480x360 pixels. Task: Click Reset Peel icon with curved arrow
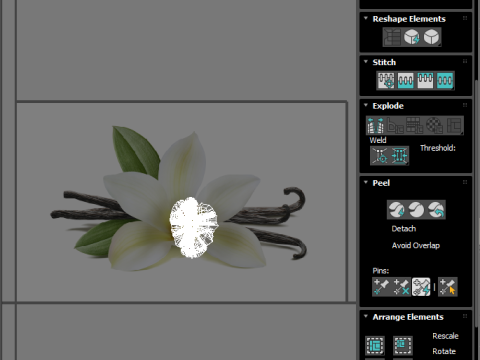point(436,210)
